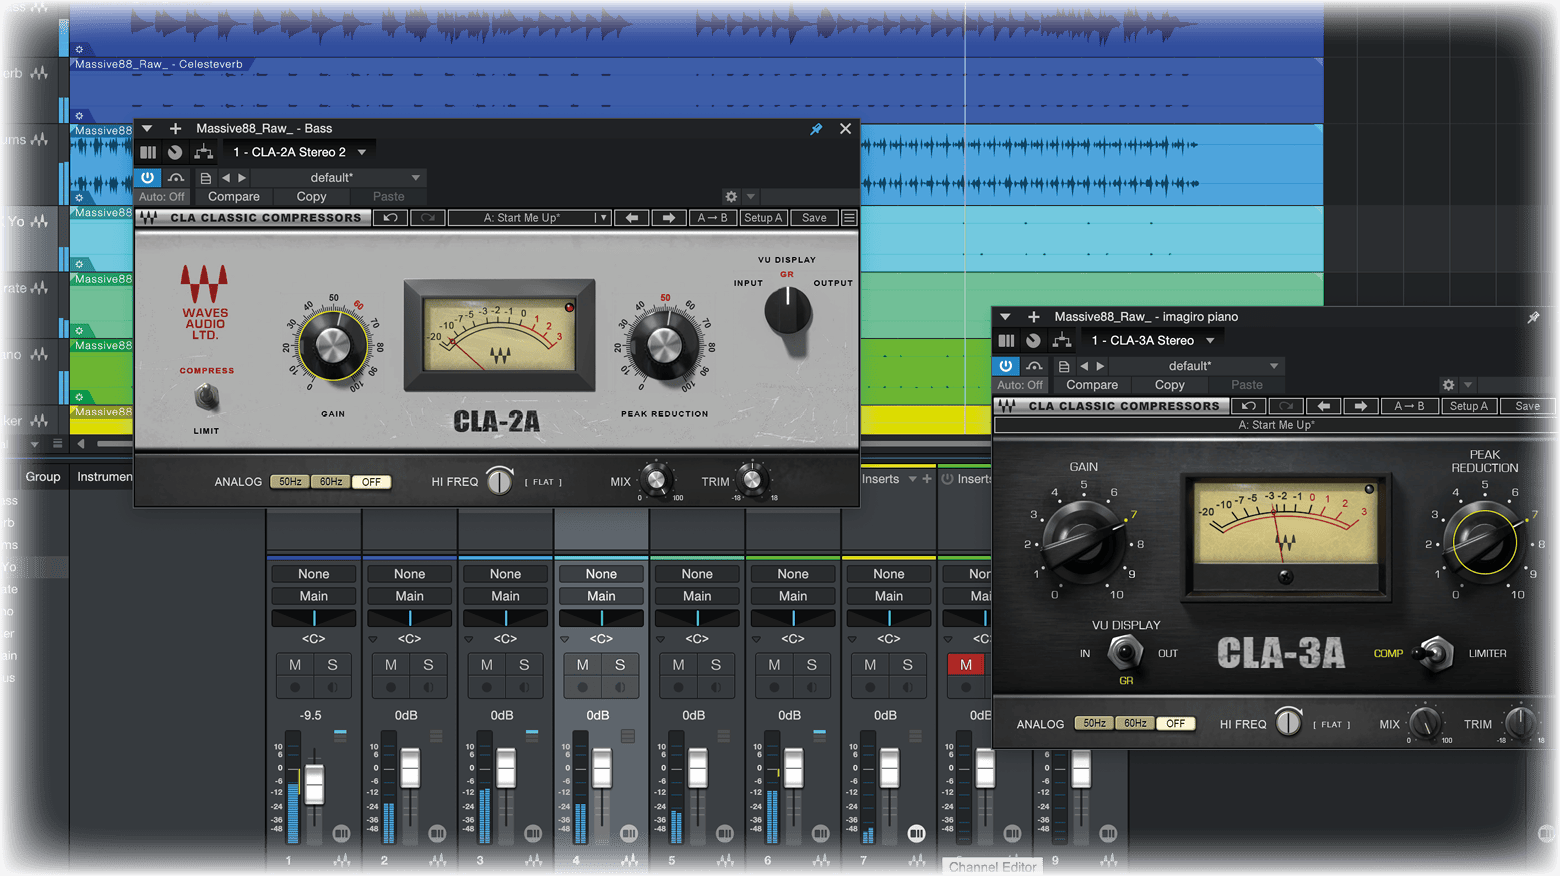The width and height of the screenshot is (1560, 876).
Task: Load next Waves preset with CLA-3A right arrow
Action: 1360,406
